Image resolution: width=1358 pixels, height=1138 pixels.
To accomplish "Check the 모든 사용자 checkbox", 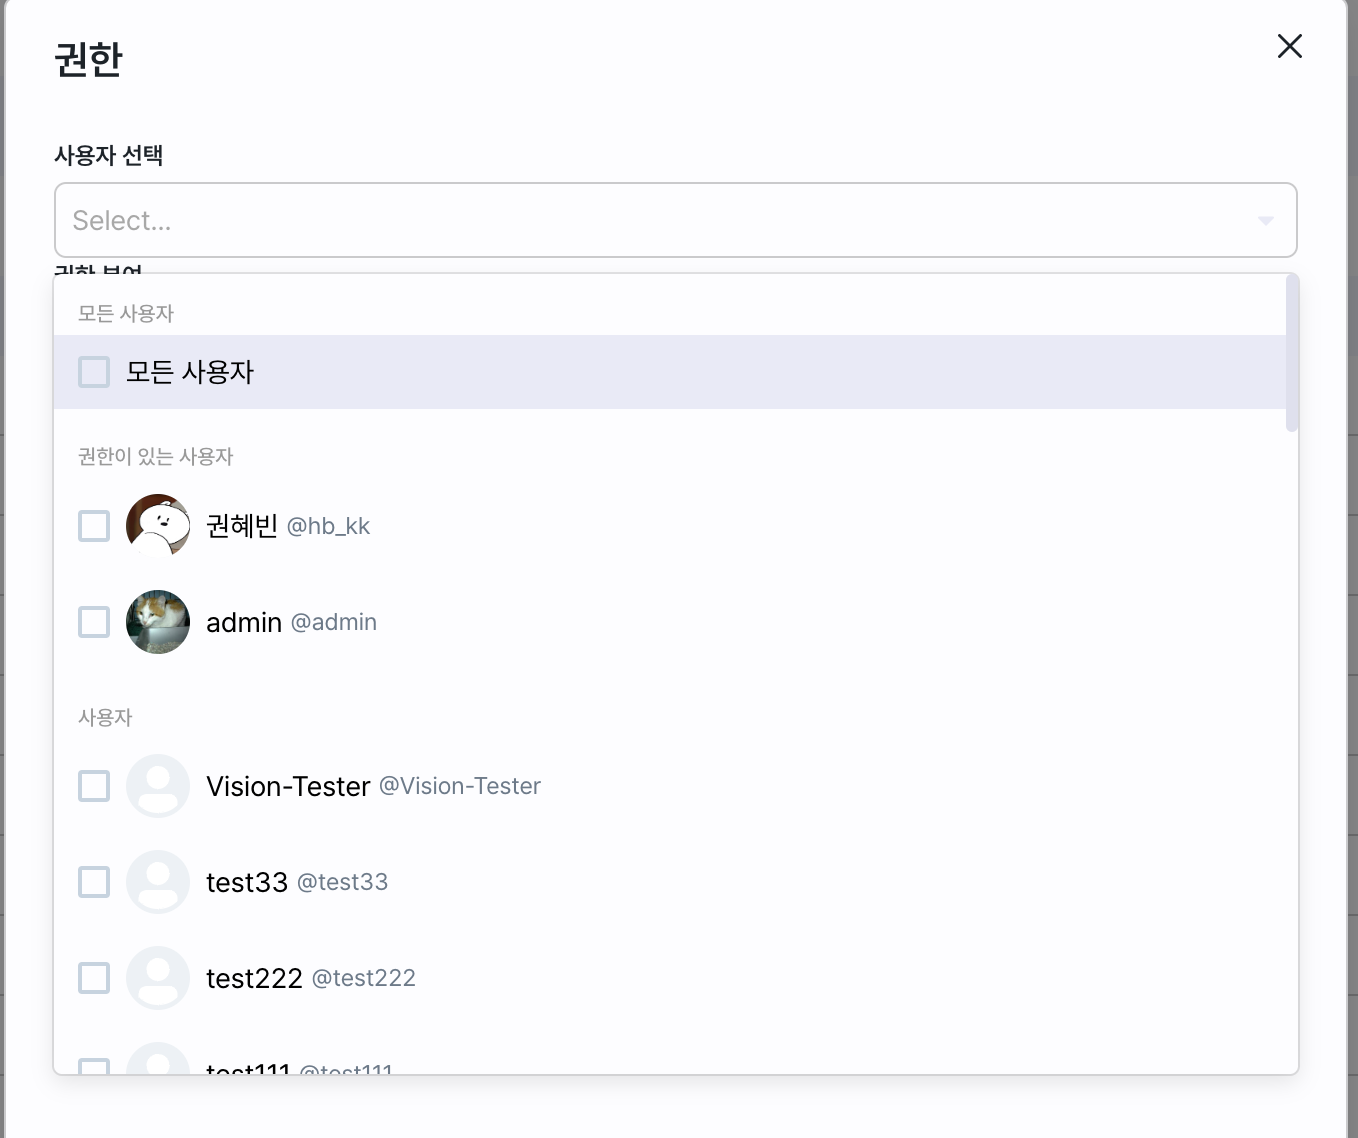I will pyautogui.click(x=94, y=372).
